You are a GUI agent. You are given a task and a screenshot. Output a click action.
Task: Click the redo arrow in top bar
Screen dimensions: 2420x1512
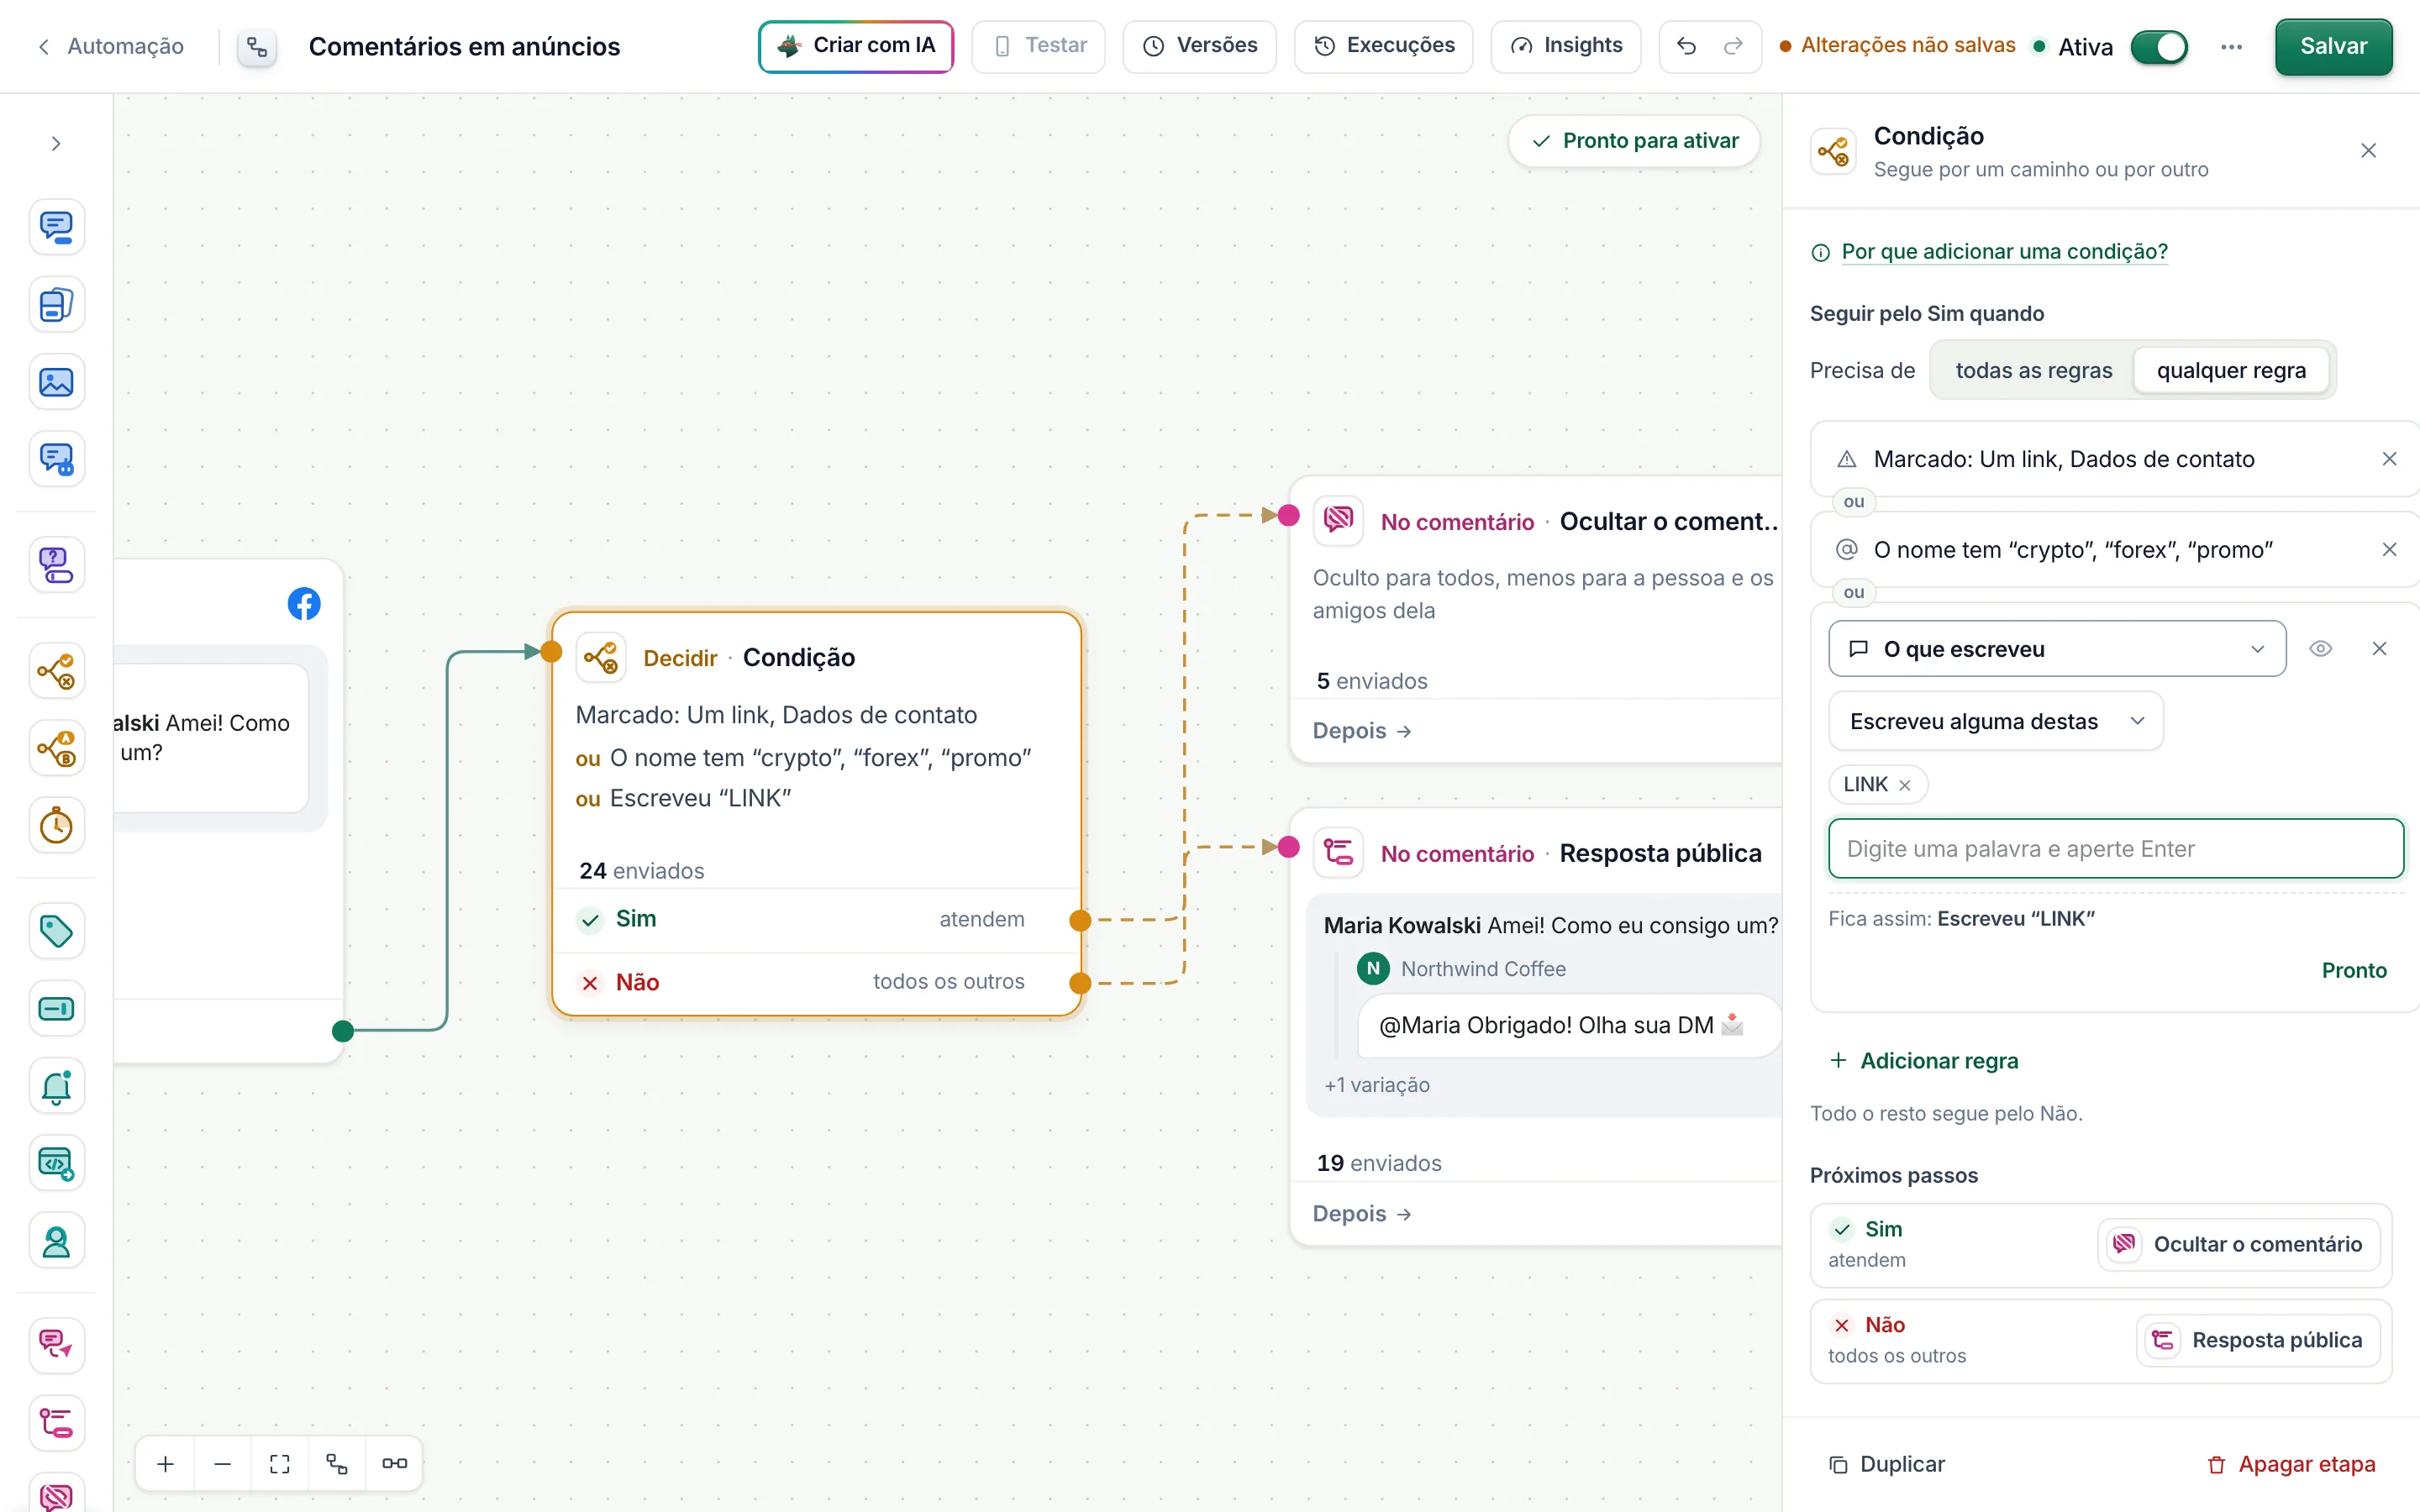tap(1734, 46)
